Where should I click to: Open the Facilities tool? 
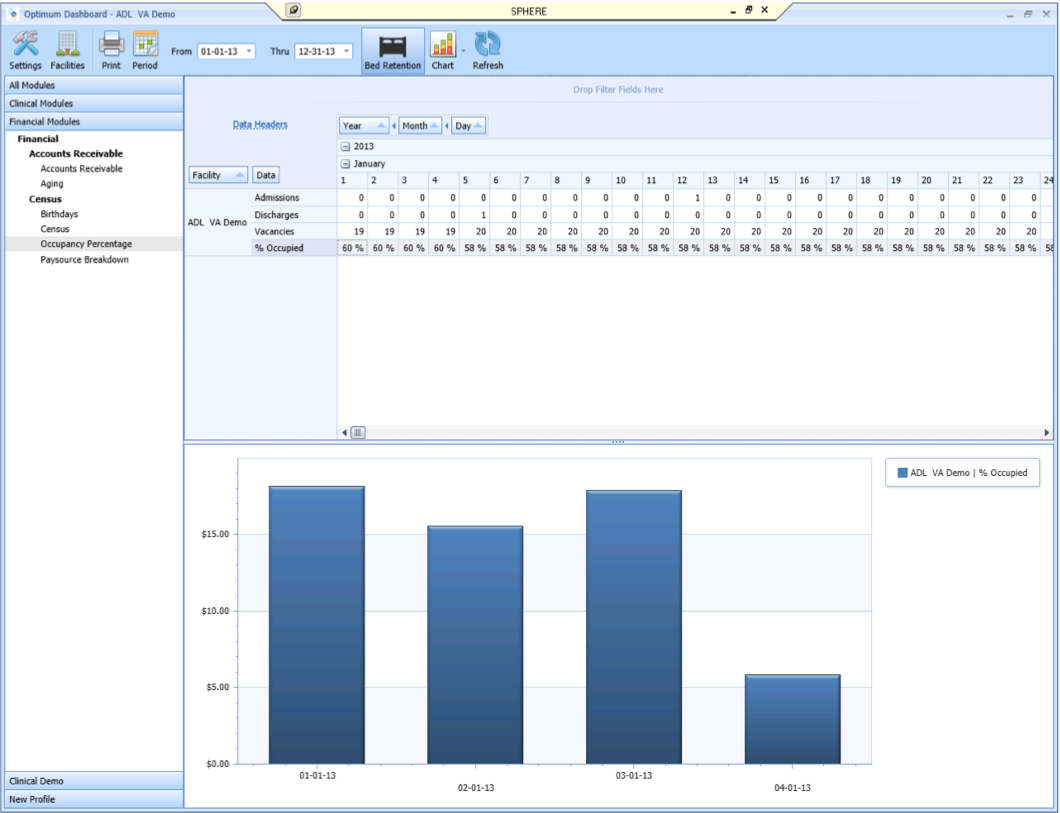tap(67, 48)
